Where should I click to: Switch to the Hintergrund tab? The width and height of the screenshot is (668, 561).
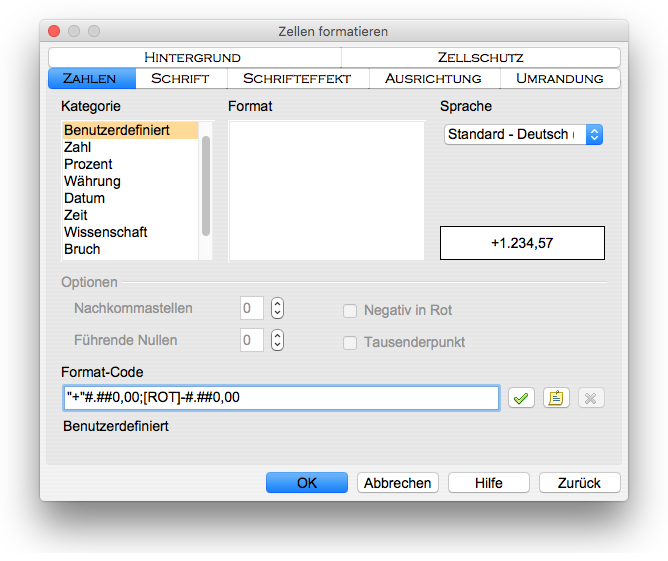(195, 58)
